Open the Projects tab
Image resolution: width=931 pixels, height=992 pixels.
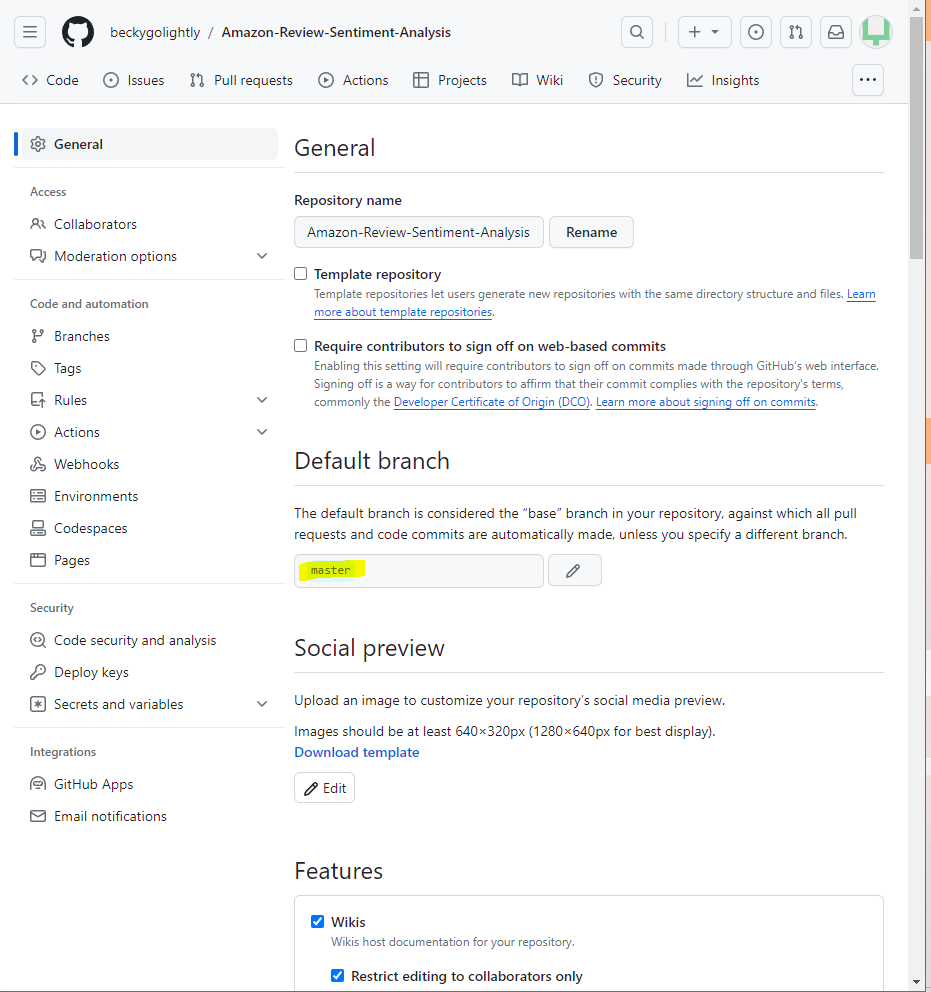[450, 80]
